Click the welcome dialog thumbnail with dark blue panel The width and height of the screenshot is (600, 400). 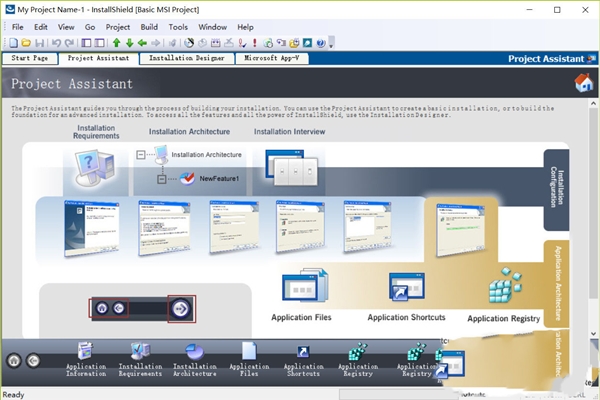(91, 228)
